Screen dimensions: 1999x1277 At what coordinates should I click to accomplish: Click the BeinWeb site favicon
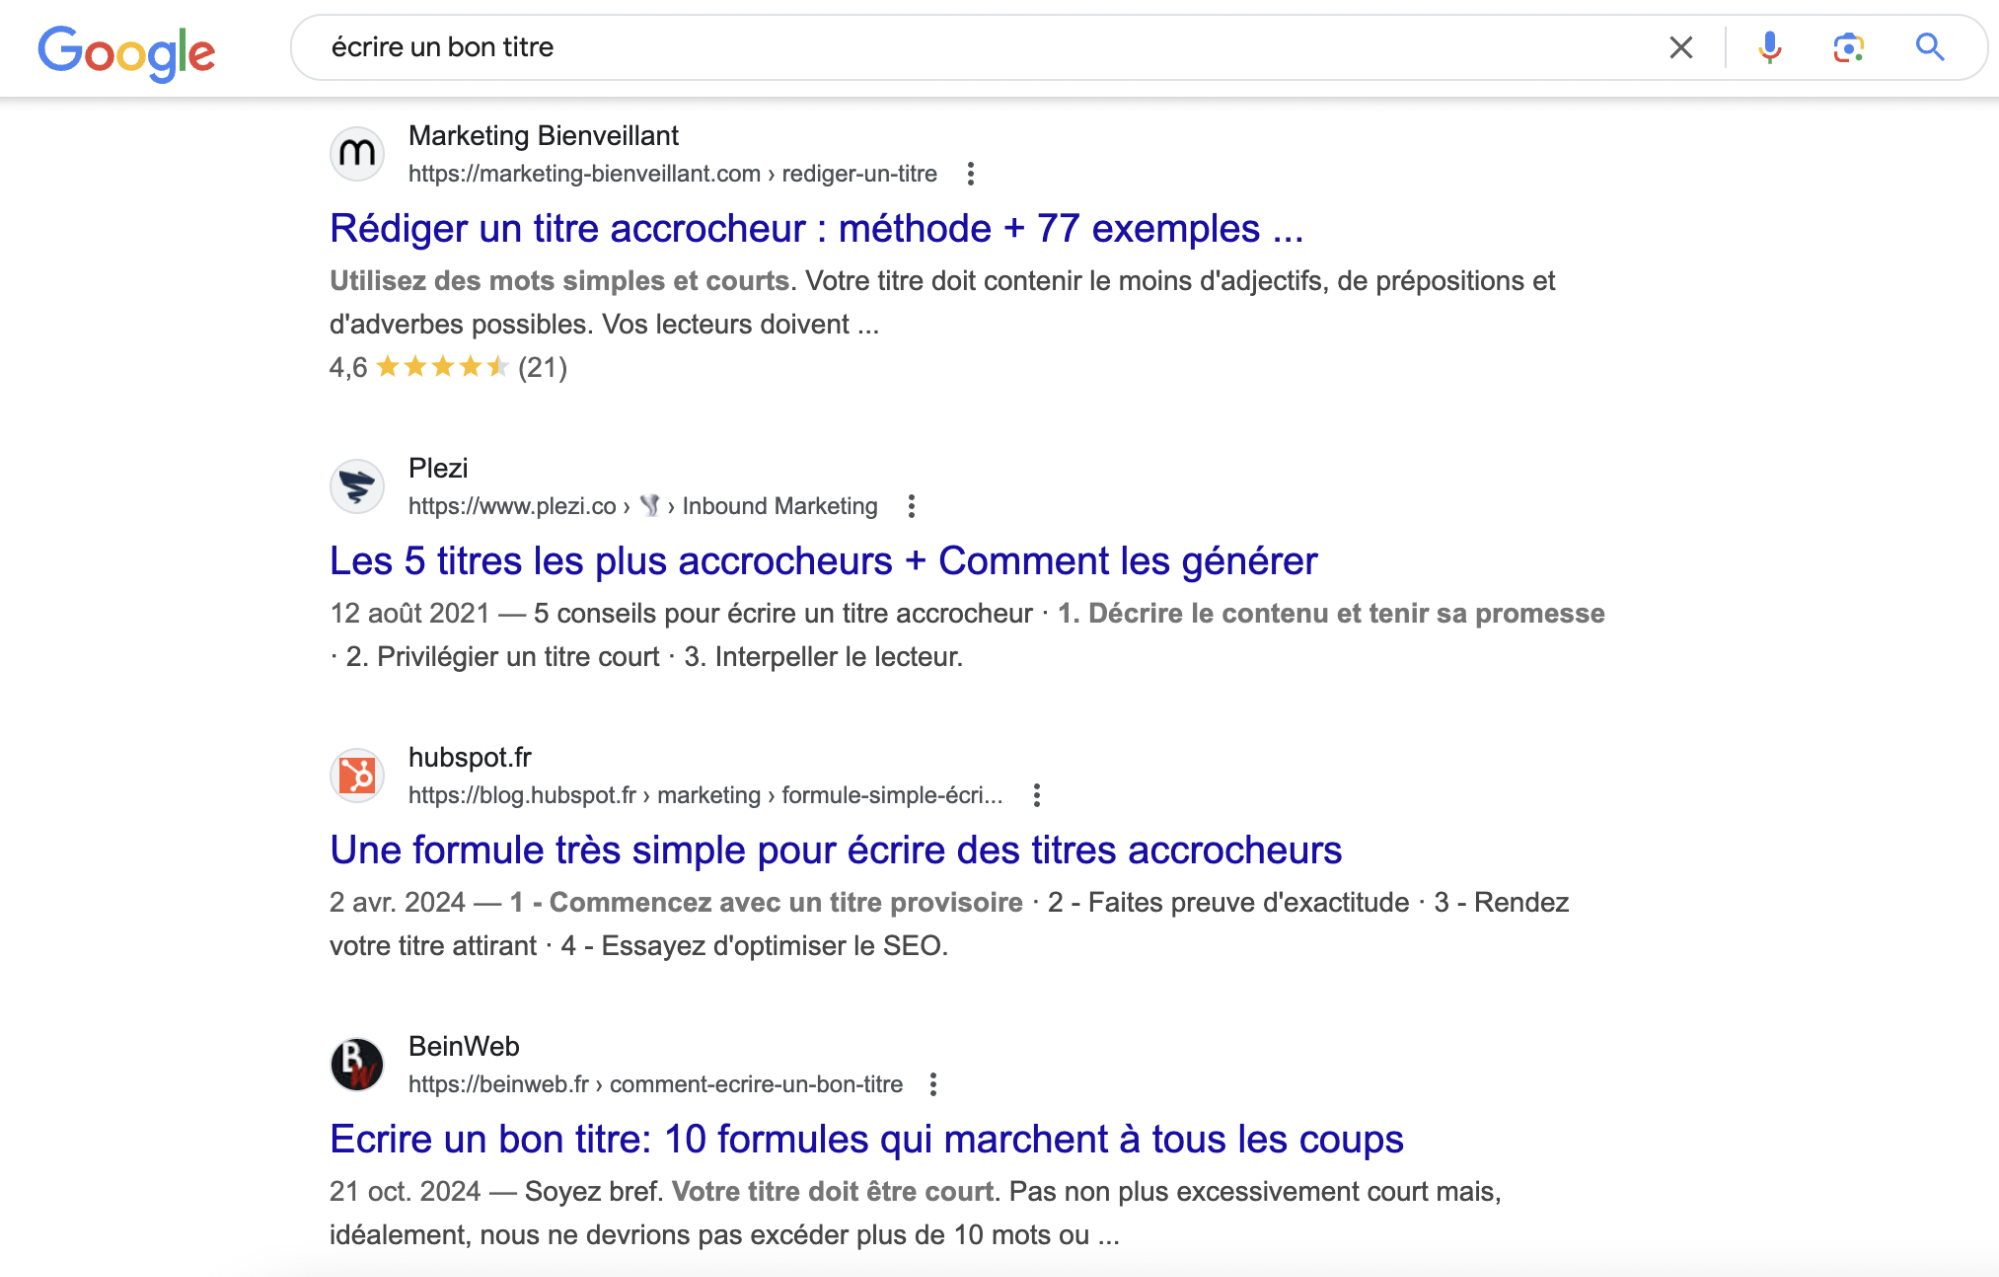coord(357,1065)
